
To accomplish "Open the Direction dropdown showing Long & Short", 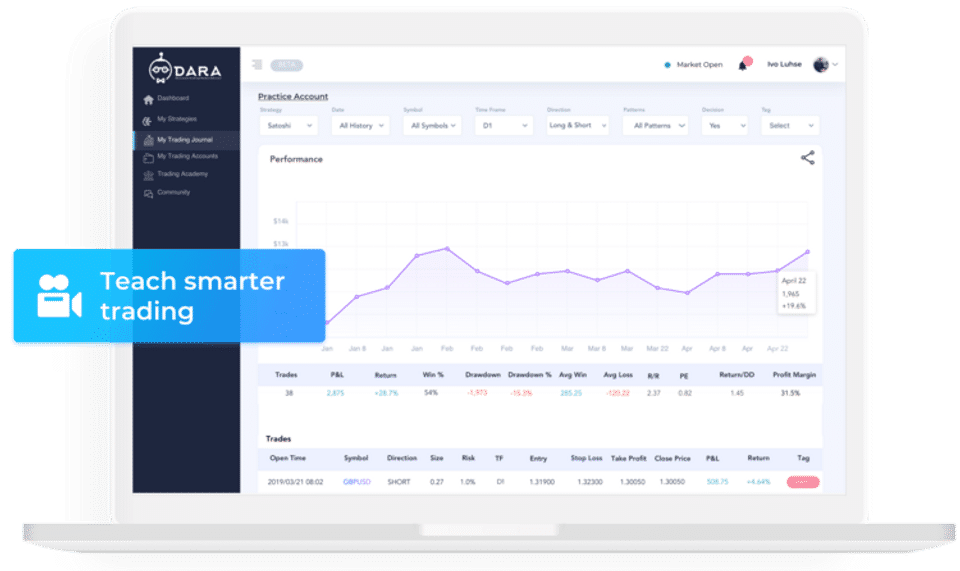I will click(577, 125).
